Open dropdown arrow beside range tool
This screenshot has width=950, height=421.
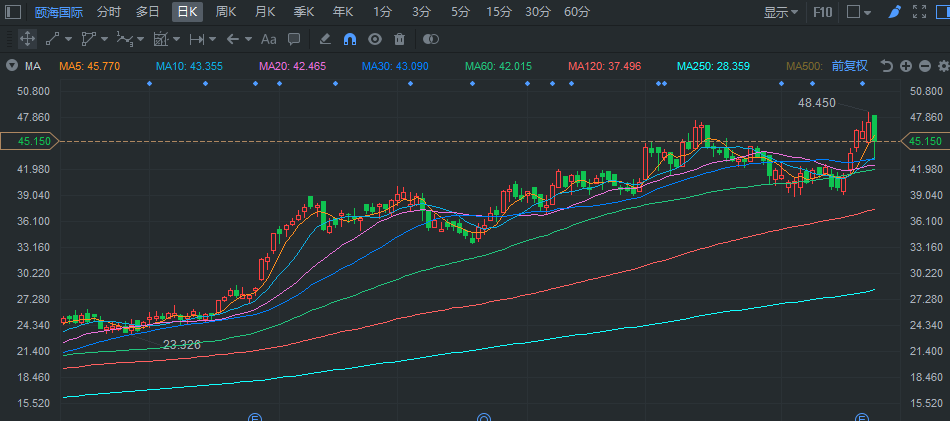(213, 39)
